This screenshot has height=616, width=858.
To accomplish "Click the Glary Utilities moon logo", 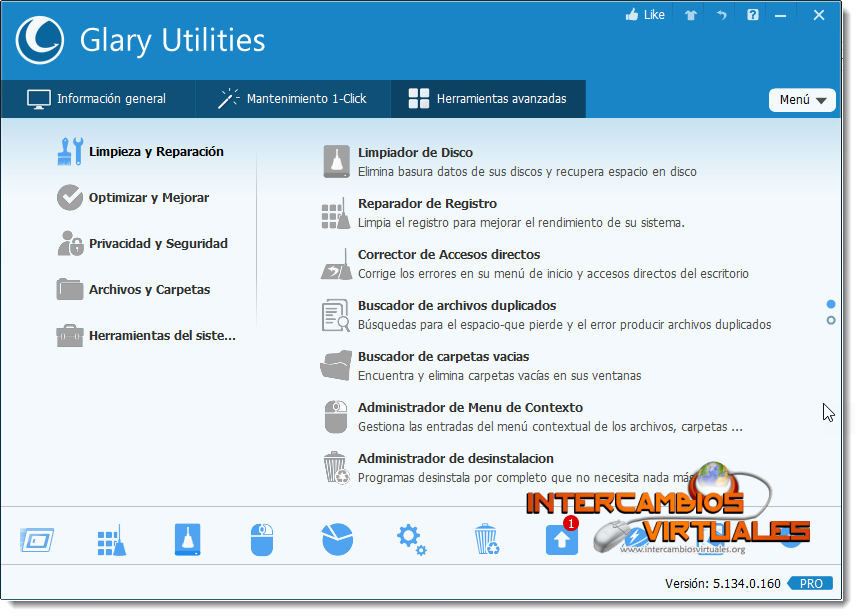I will click(39, 40).
